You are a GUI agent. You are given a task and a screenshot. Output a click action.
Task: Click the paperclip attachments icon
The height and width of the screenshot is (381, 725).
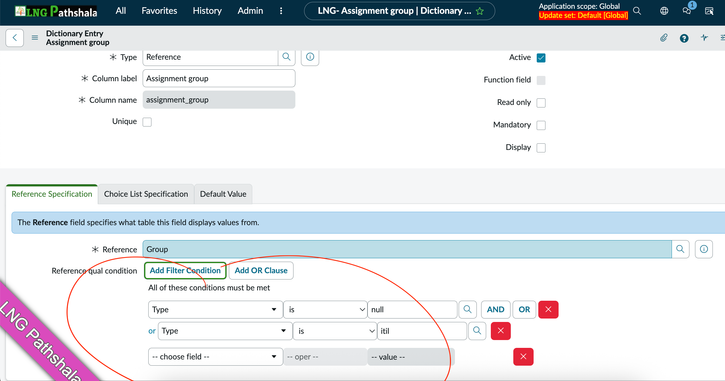pyautogui.click(x=664, y=38)
